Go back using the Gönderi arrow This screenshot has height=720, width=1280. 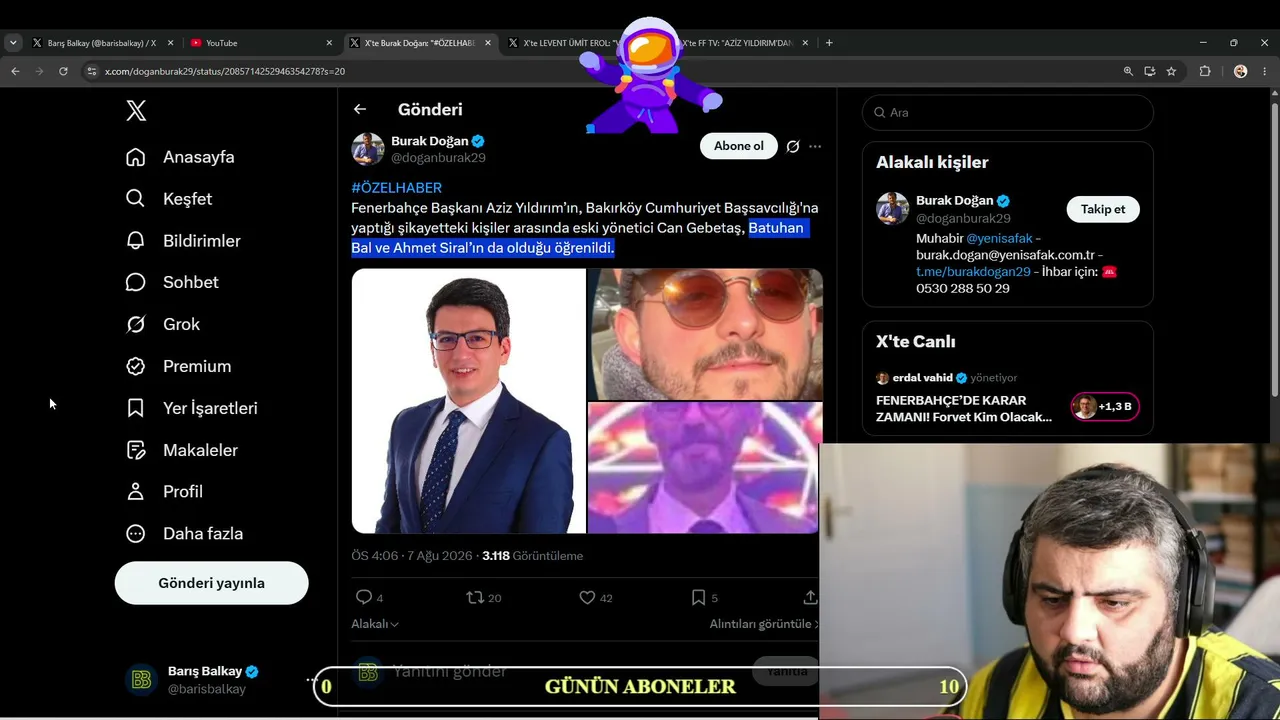pyautogui.click(x=360, y=109)
